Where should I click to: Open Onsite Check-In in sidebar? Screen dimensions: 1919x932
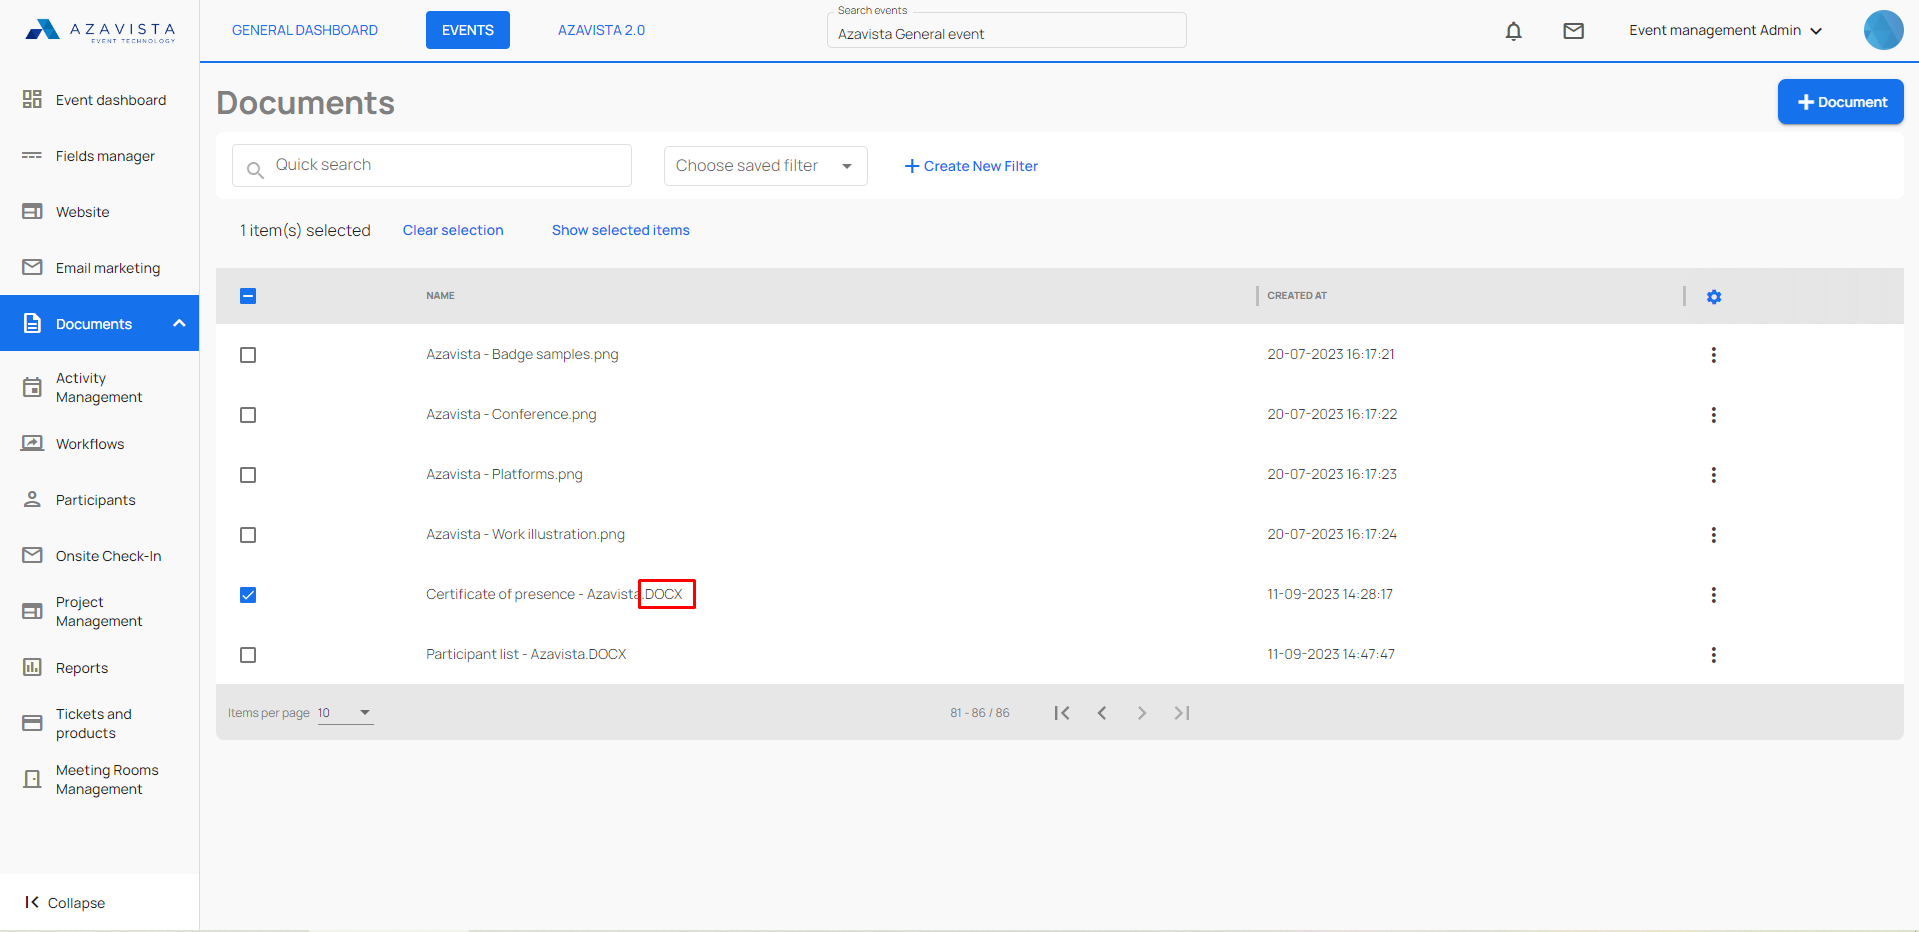click(x=99, y=555)
